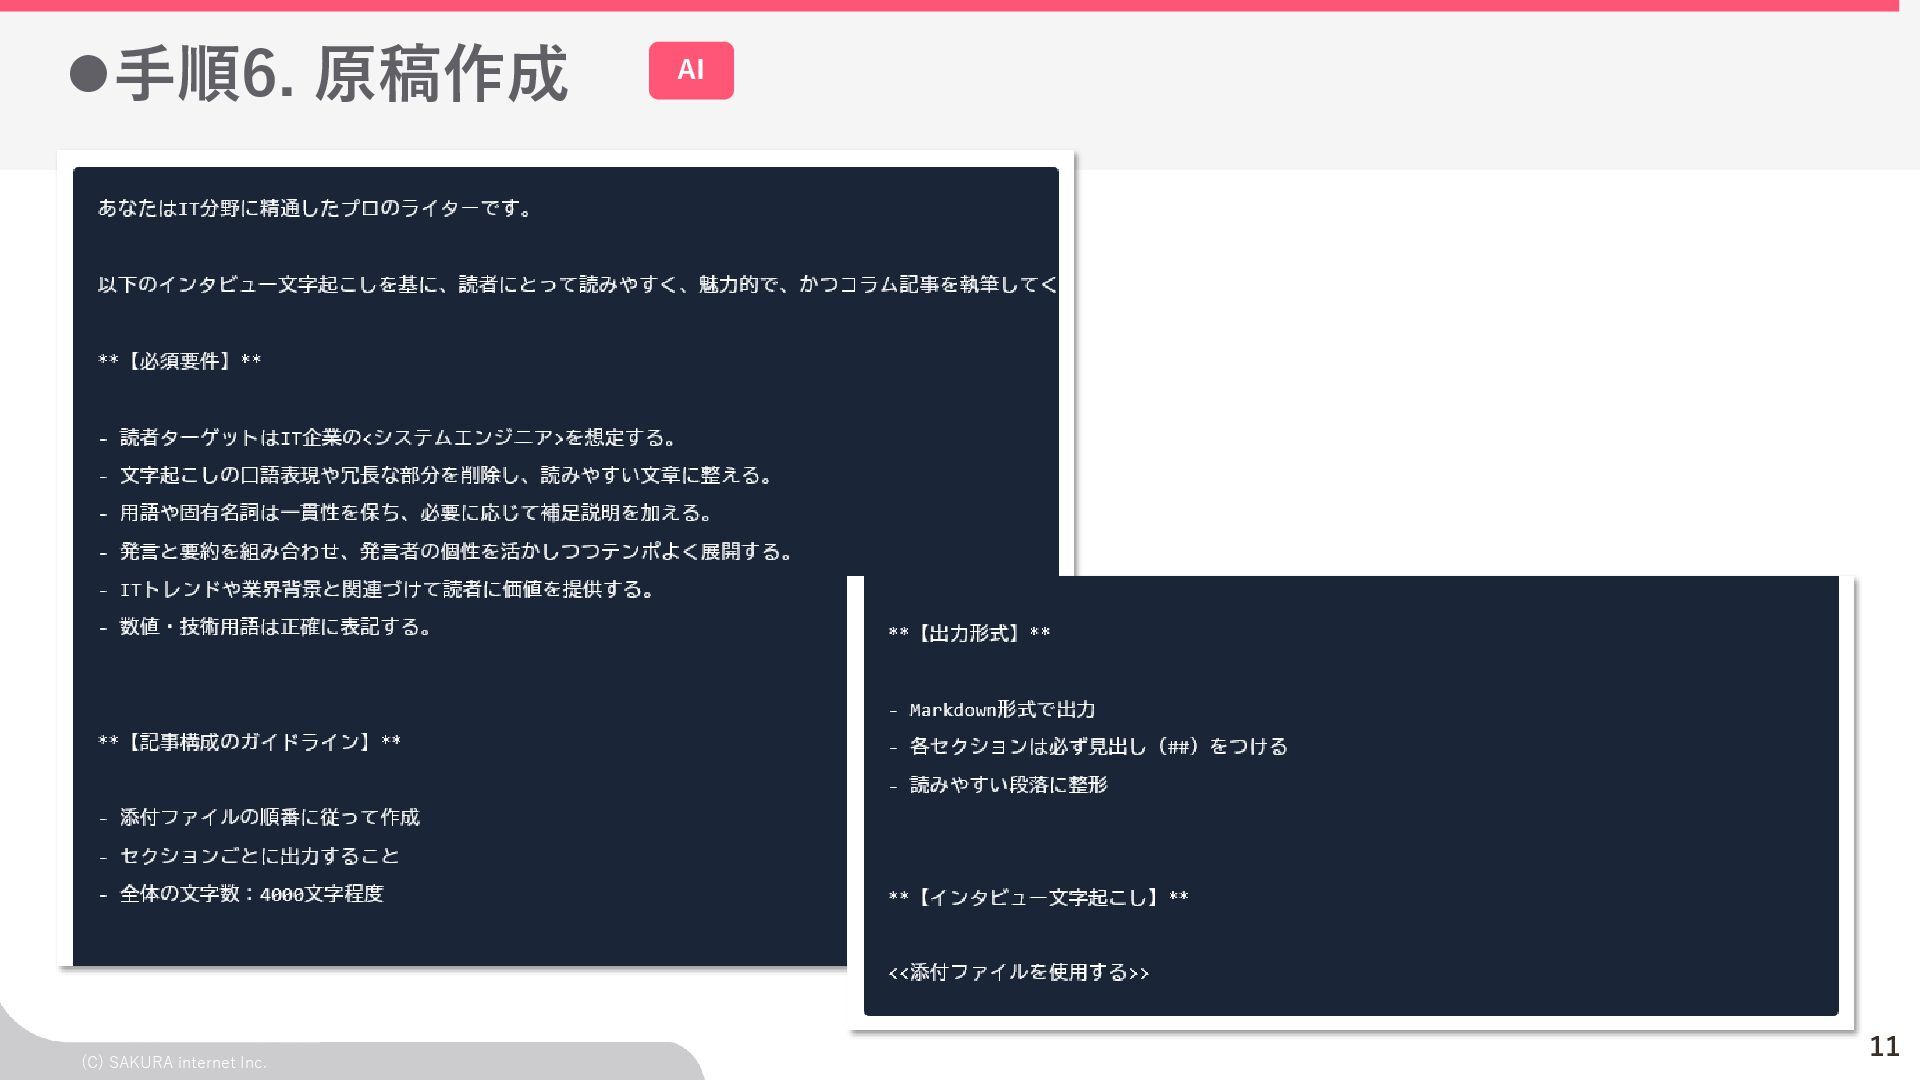Click the pink top header bar
Image resolution: width=1920 pixels, height=1080 pixels.
[948, 5]
